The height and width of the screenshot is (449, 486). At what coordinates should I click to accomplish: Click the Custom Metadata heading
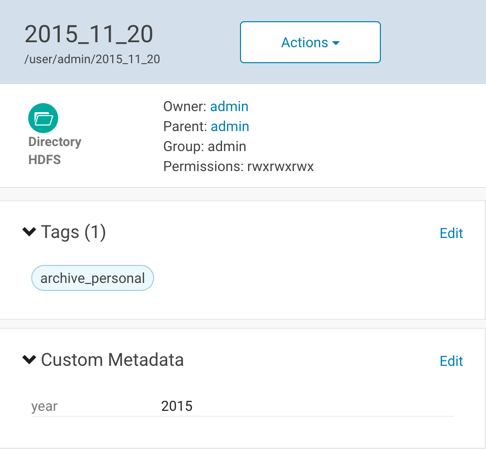(112, 360)
